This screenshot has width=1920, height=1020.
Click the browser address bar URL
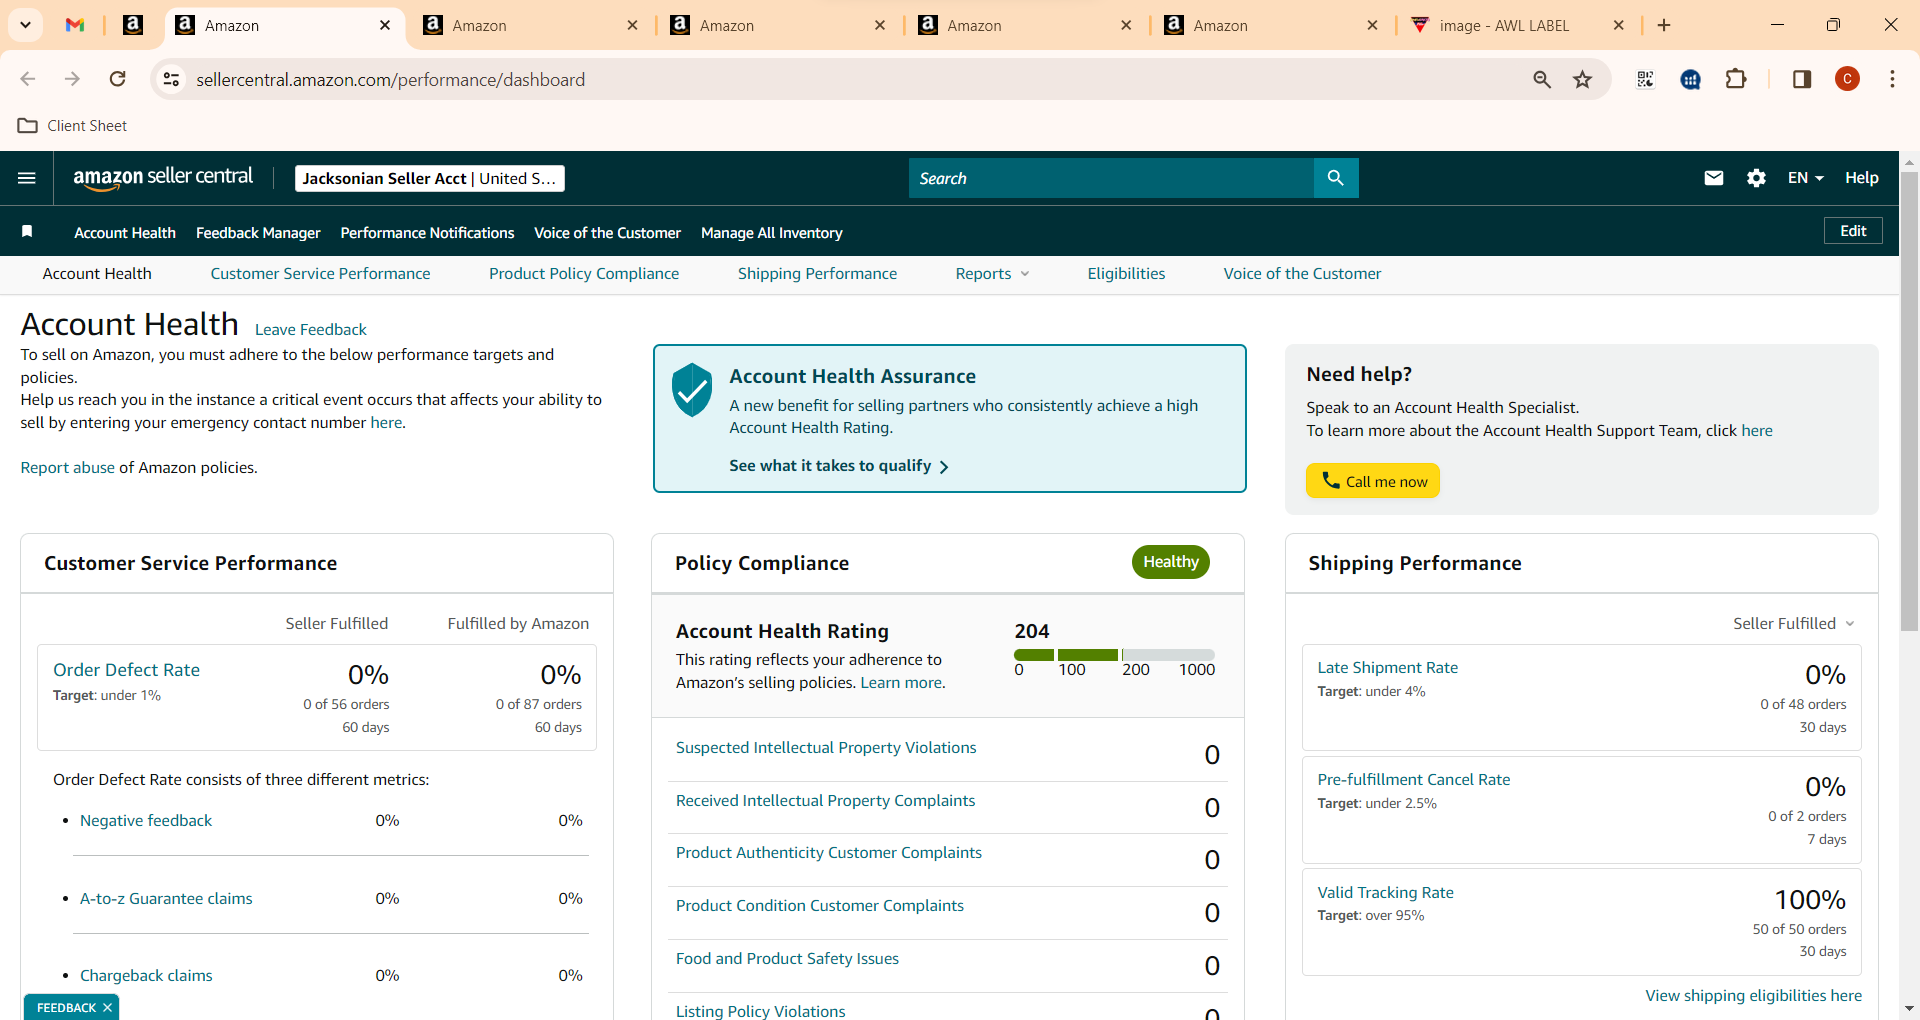[x=390, y=79]
